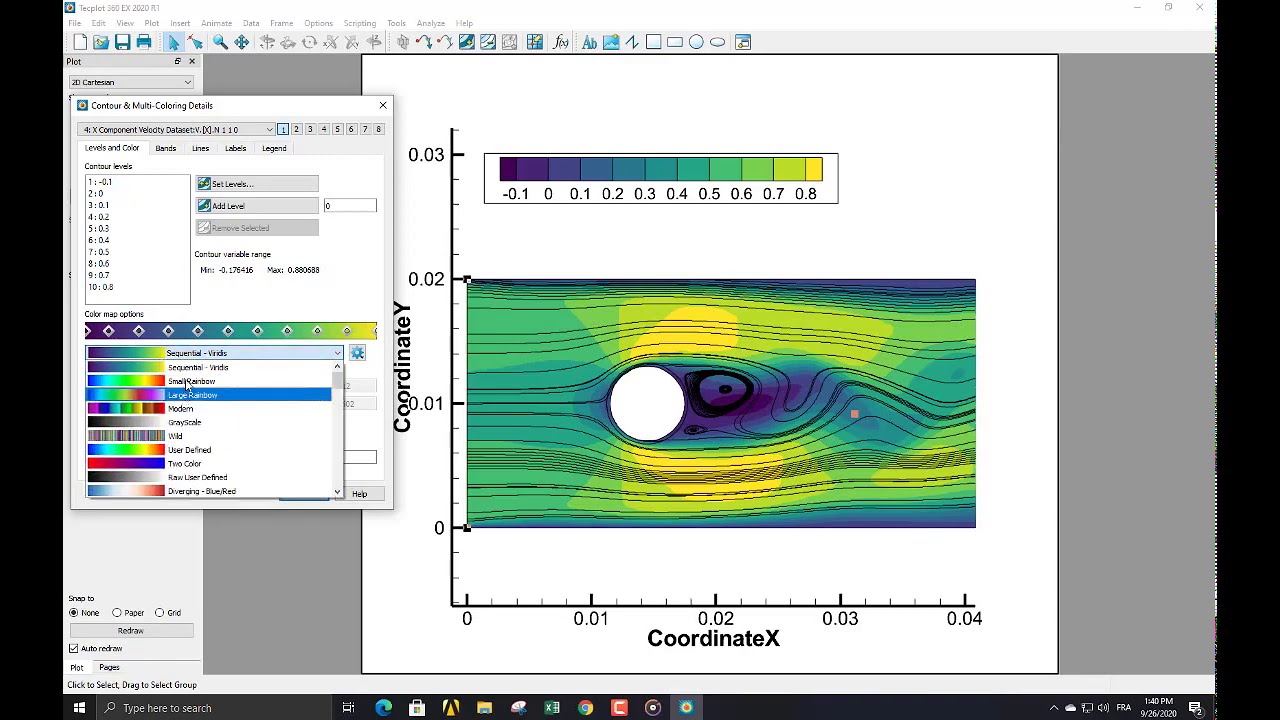Open Microsoft Edge from taskbar
Screen dimensions: 1280x720
point(383,708)
